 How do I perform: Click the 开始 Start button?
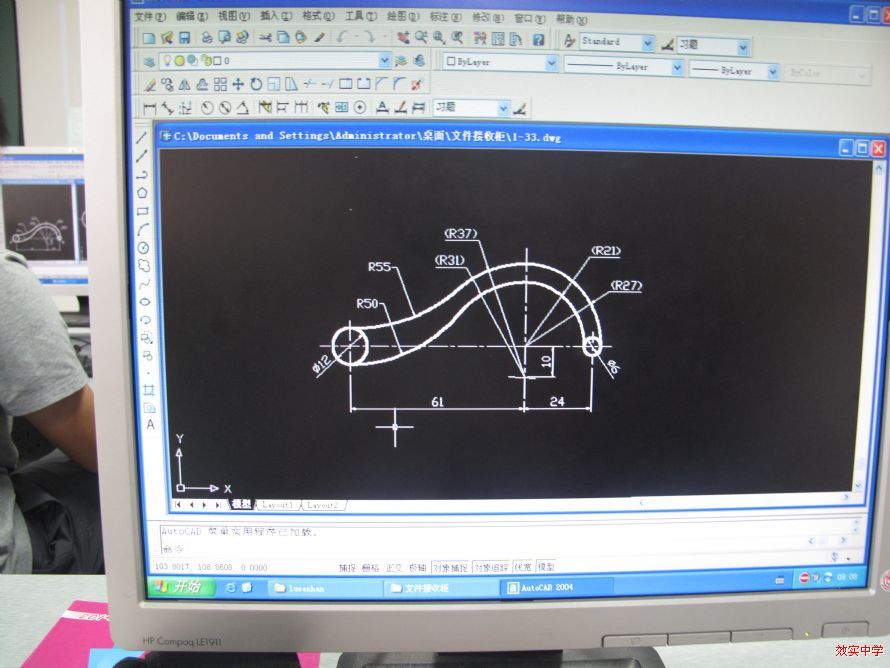pos(182,586)
